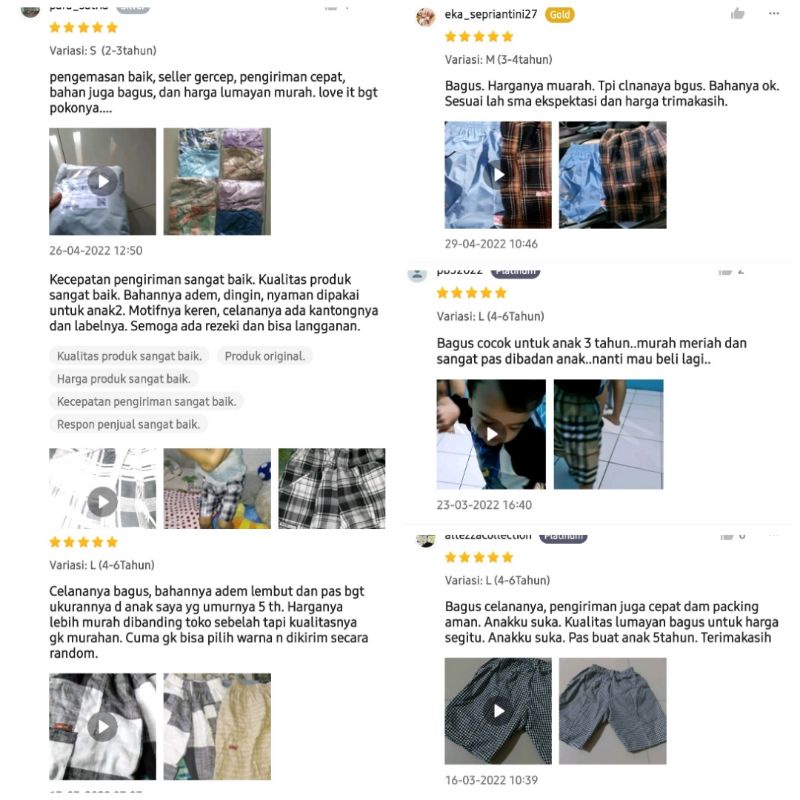Select the "Kecepatan pengiriman sangat baik." tag
The height and width of the screenshot is (800, 800).
146,402
